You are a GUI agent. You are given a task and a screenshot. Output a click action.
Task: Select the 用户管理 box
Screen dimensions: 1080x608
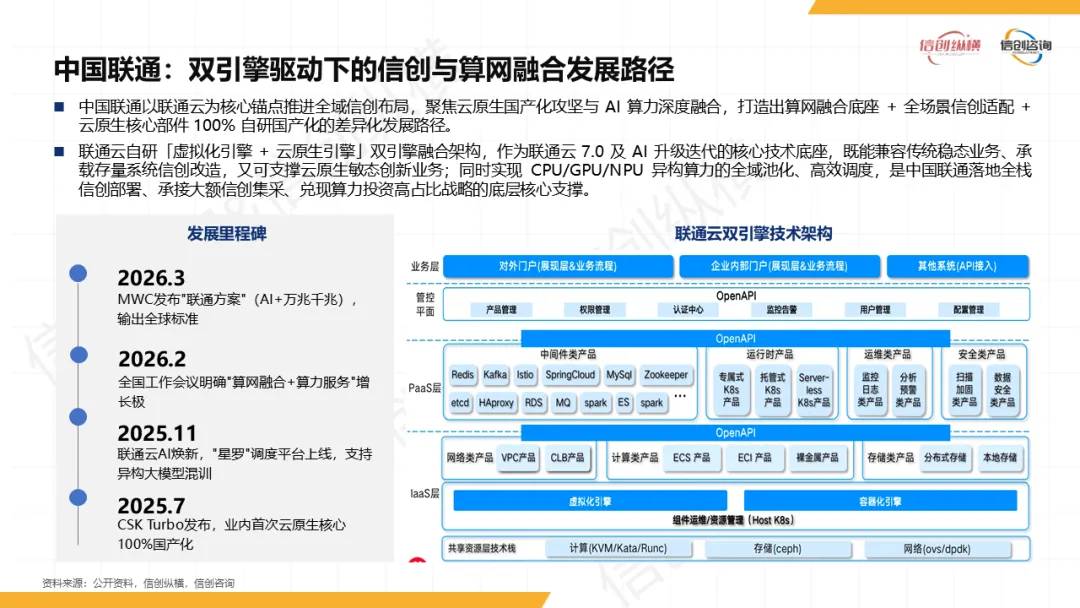pyautogui.click(x=875, y=310)
